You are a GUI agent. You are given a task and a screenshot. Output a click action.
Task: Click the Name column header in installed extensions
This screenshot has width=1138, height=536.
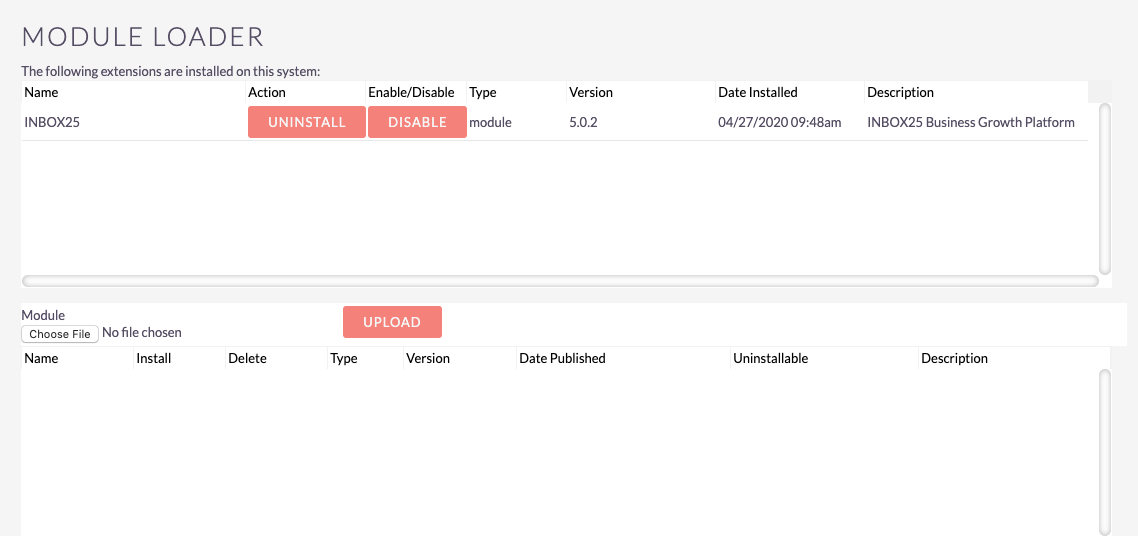tap(41, 92)
